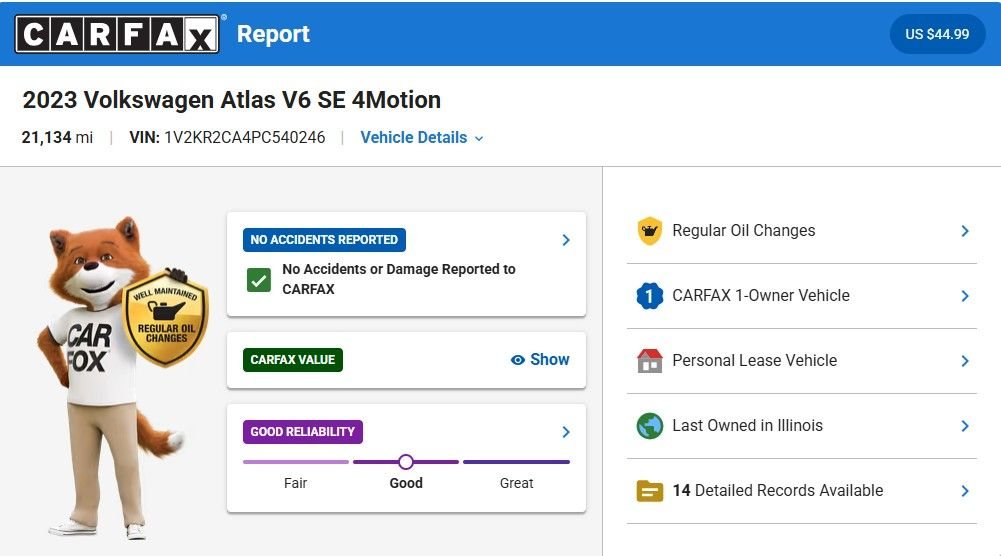The image size is (1001, 556).
Task: Click the globe icon for Last Owned
Action: click(x=650, y=426)
